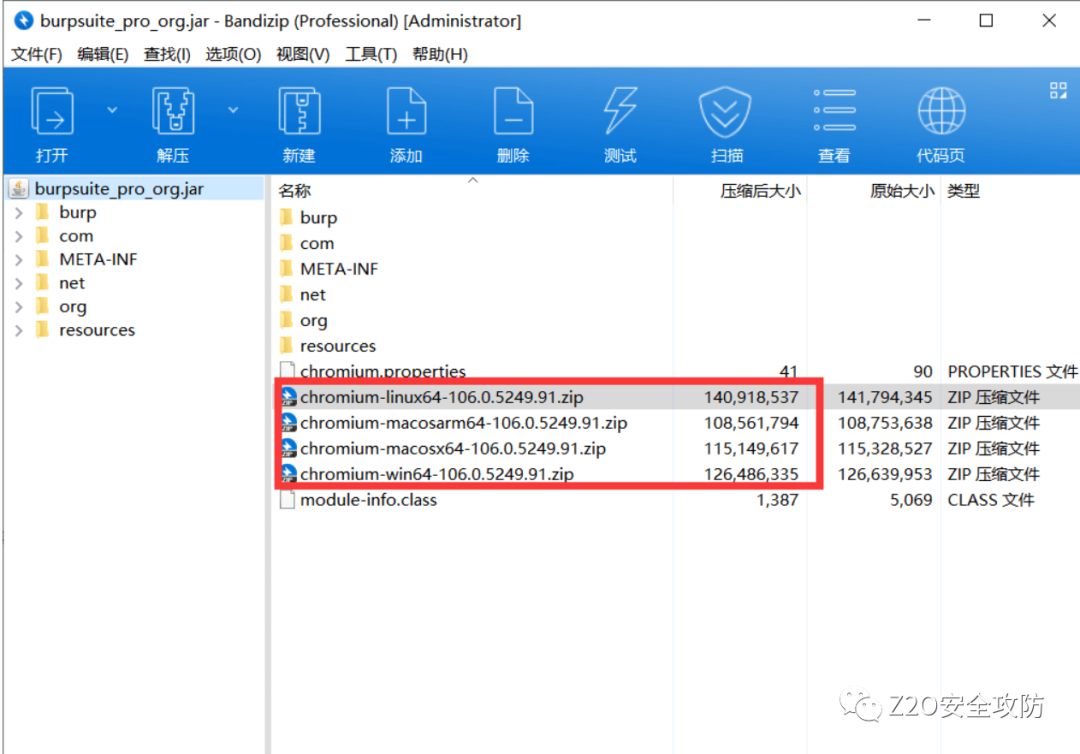Open the 编辑(E) menu
The height and width of the screenshot is (754, 1080).
click(103, 54)
